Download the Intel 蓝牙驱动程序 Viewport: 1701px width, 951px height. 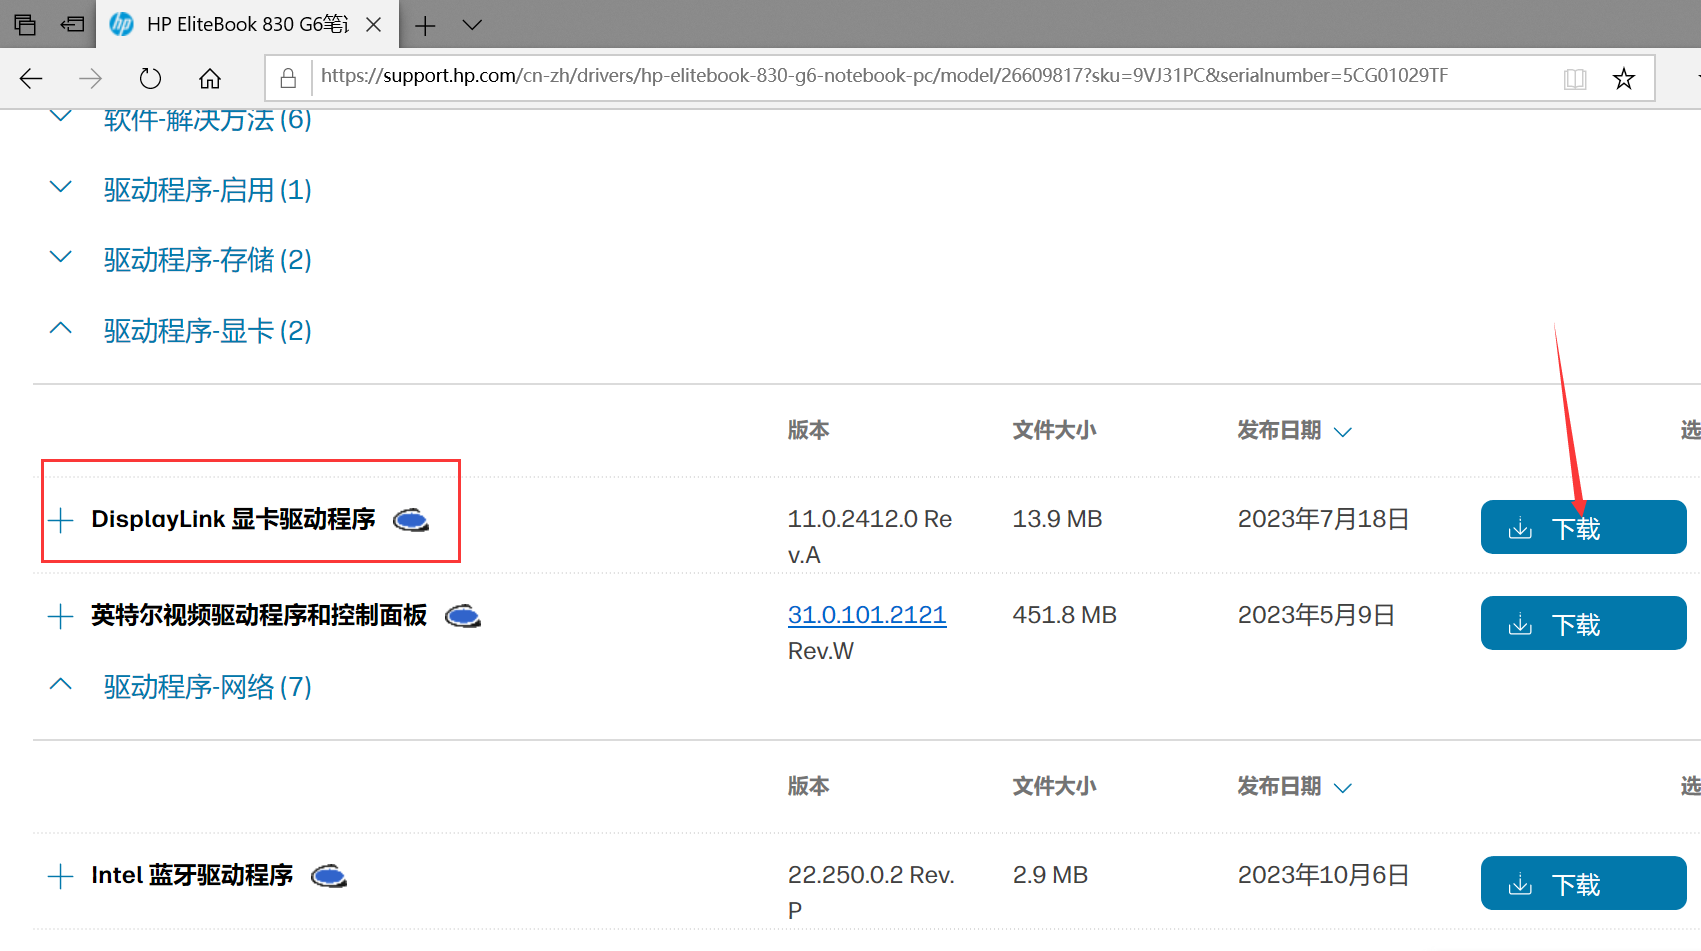1583,883
